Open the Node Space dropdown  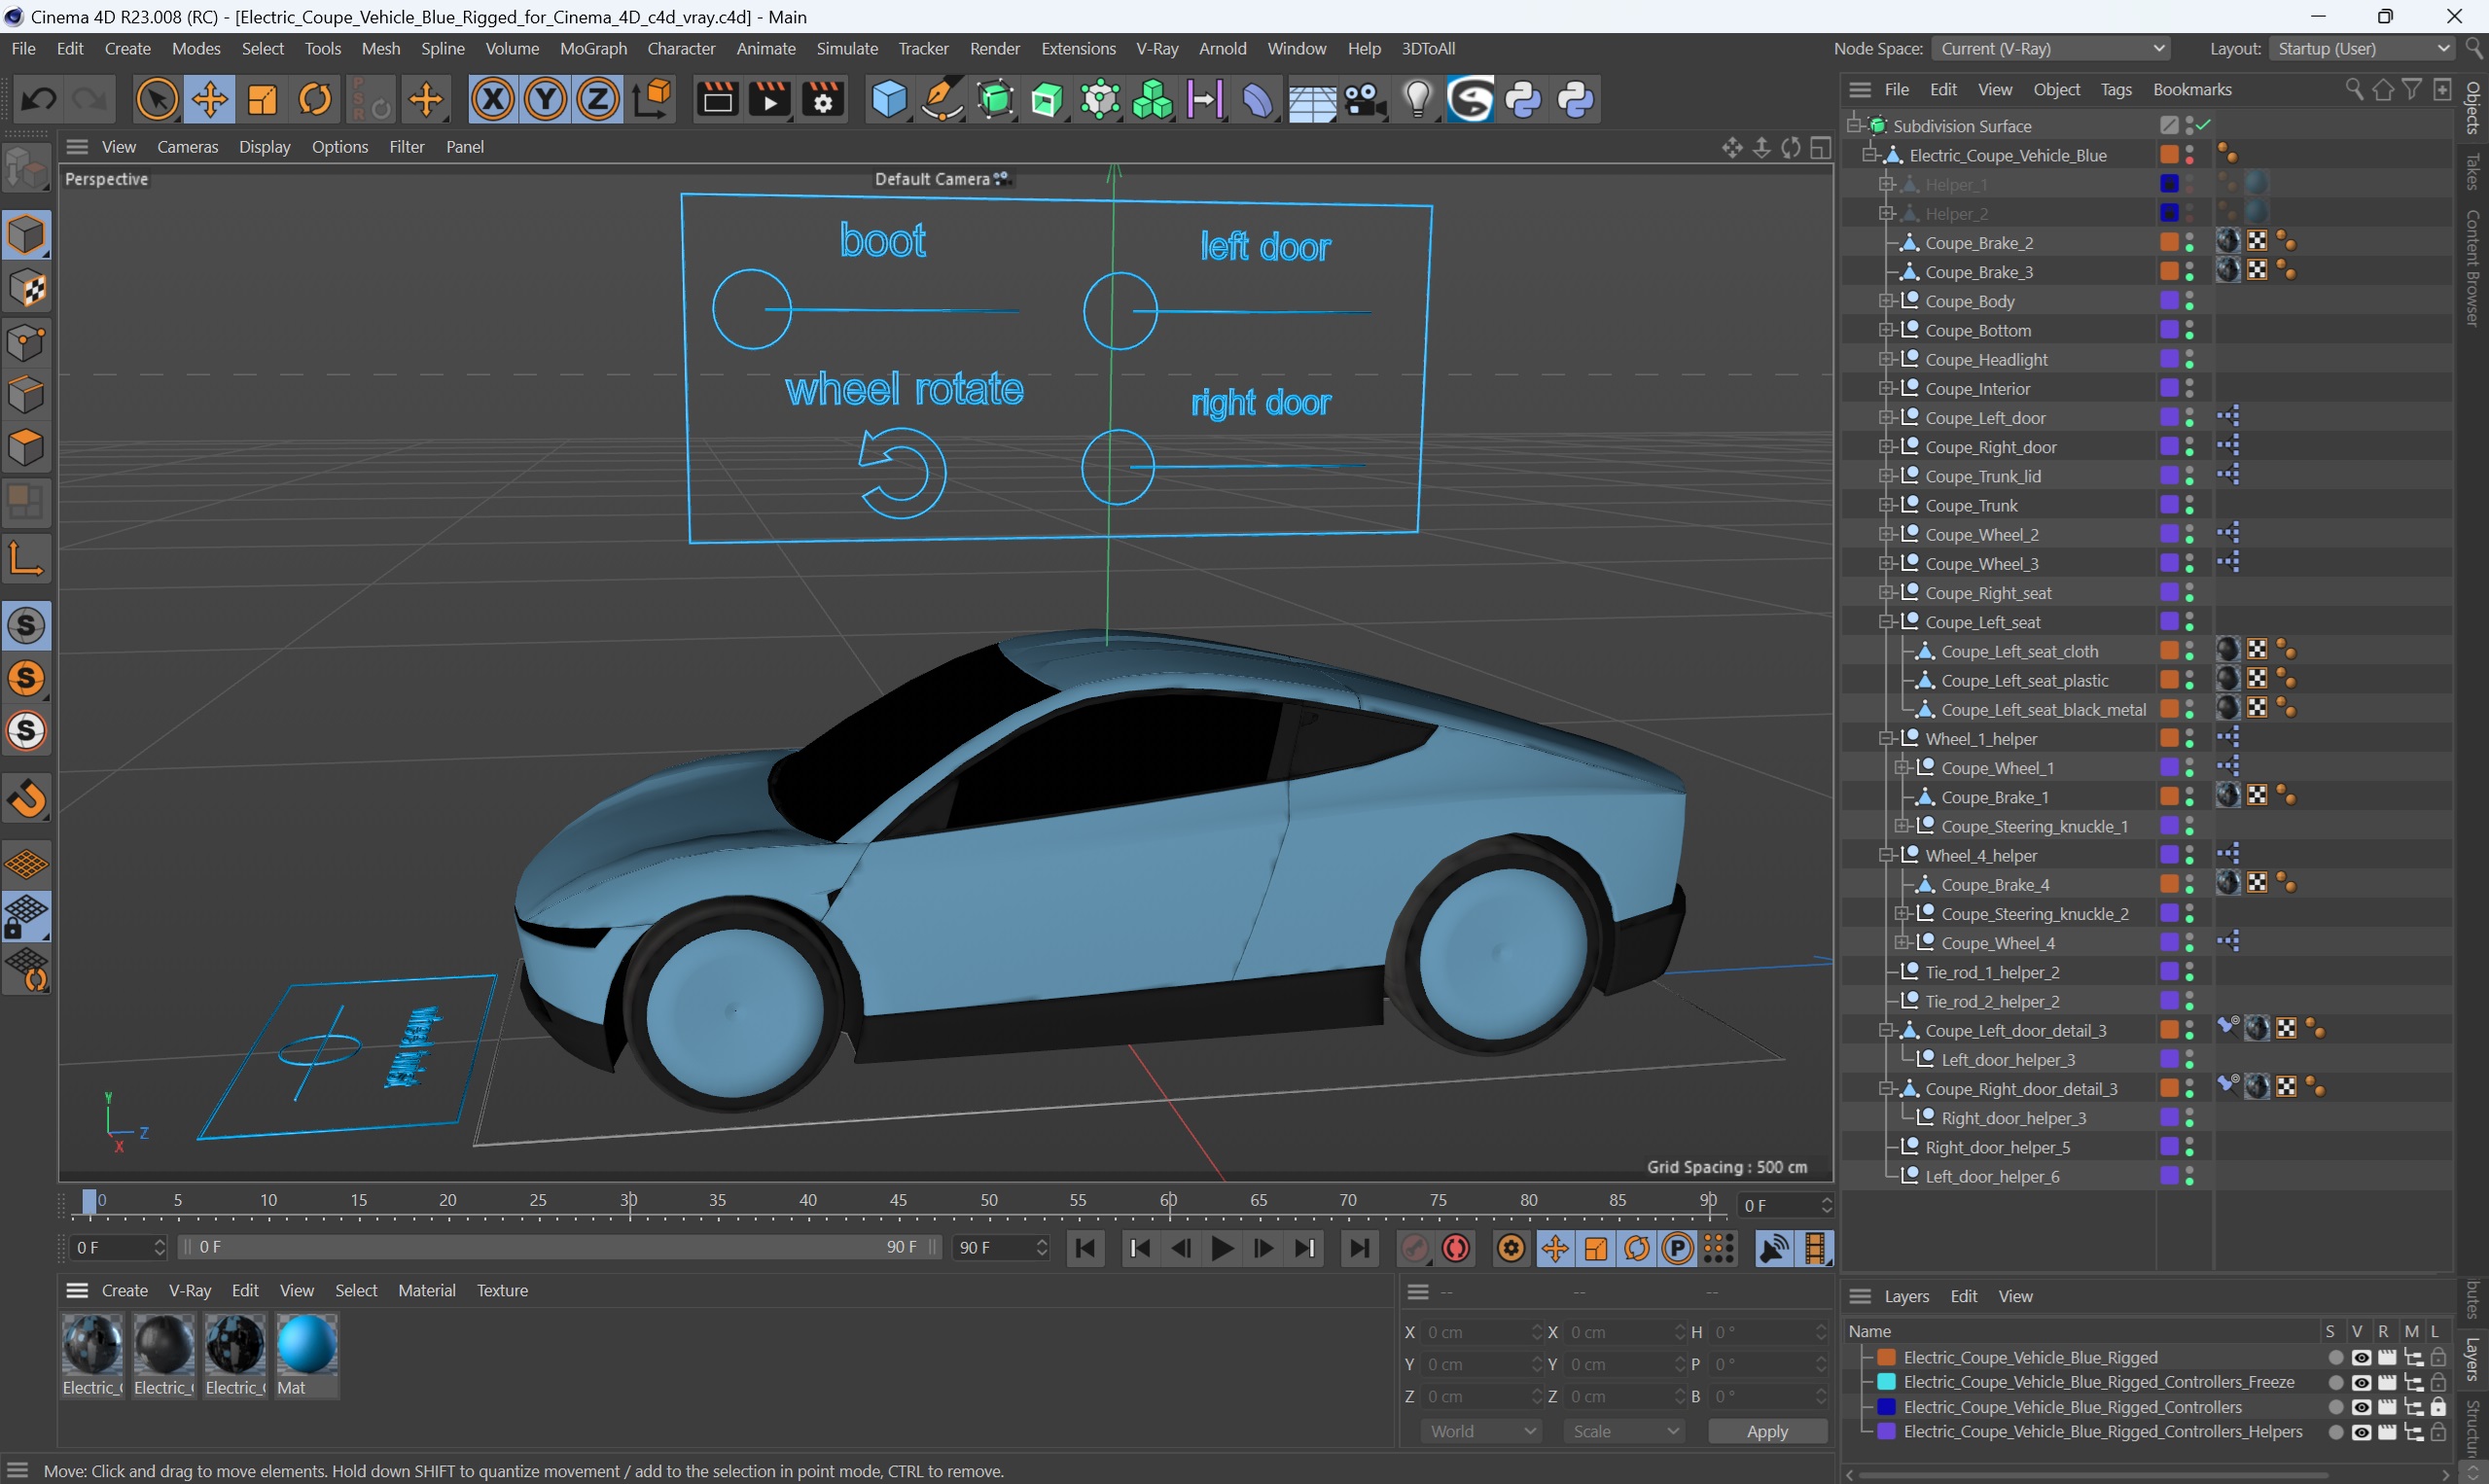2050,48
